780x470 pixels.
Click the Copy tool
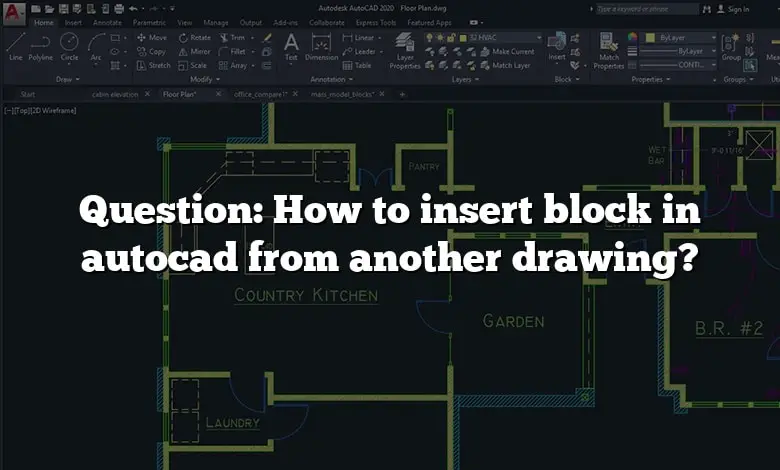[x=151, y=52]
